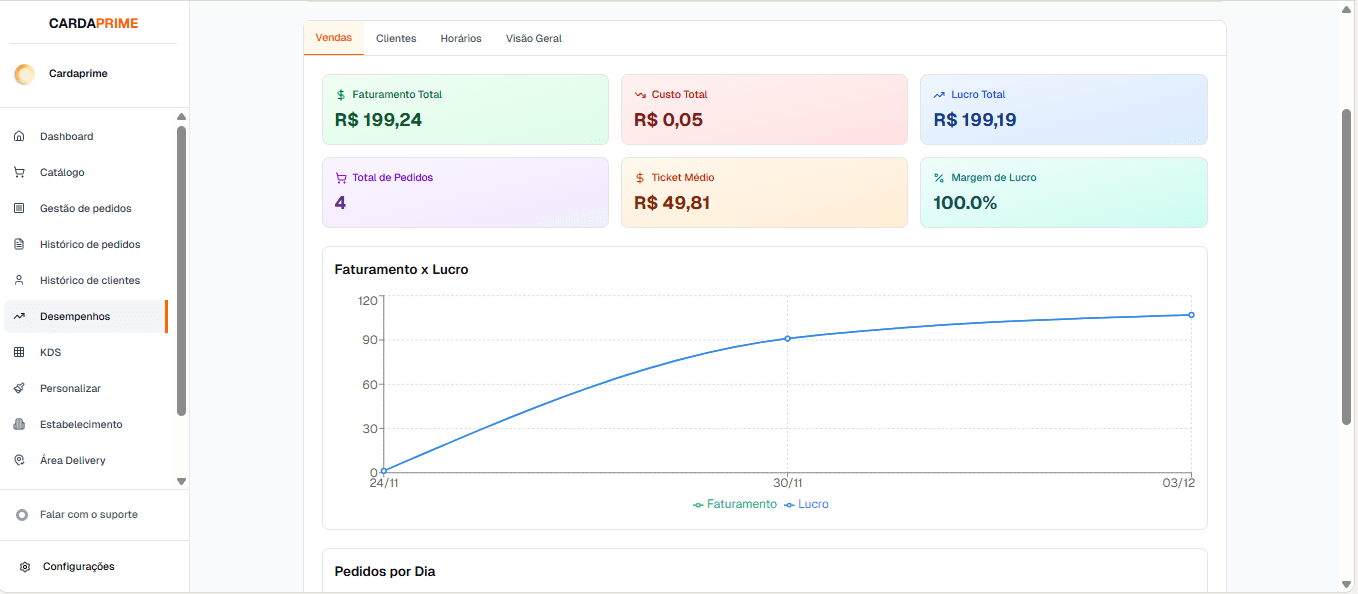1358x594 pixels.
Task: Open Histórico de pedidos from the sidebar icon
Action: [19, 244]
